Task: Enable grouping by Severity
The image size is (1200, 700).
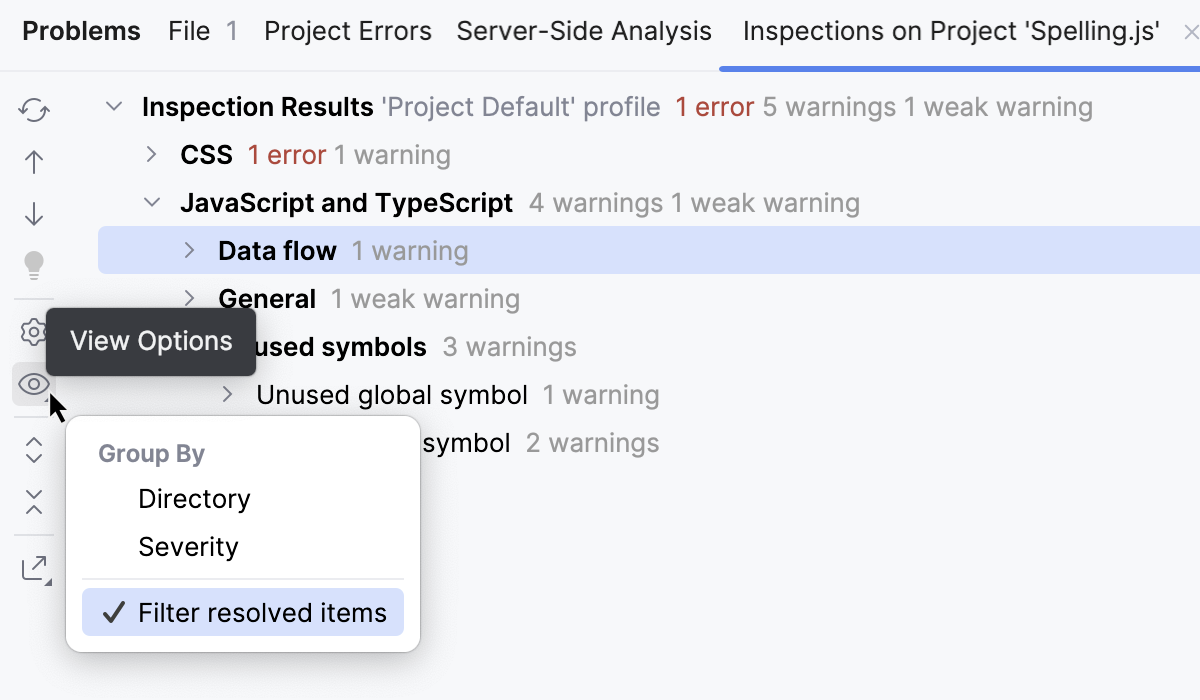Action: (188, 547)
